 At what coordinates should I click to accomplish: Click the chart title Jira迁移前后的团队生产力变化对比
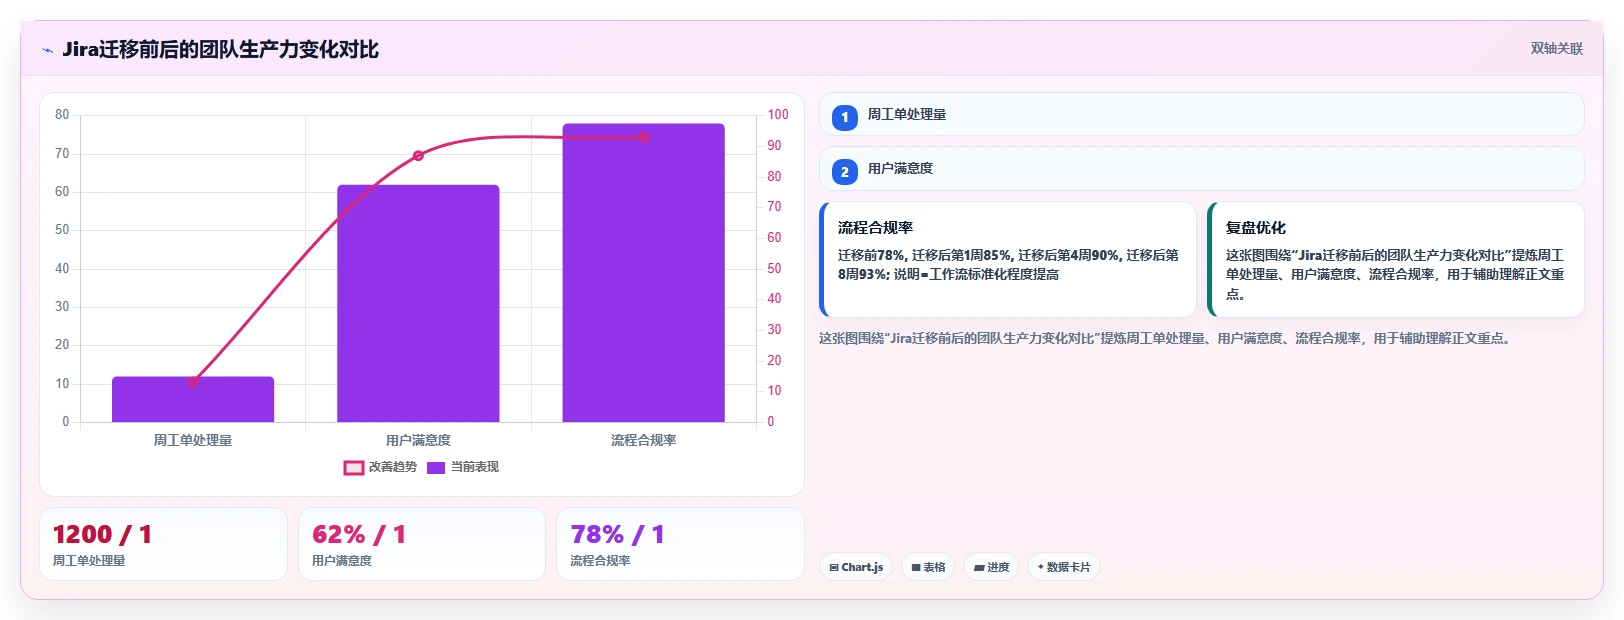[220, 49]
